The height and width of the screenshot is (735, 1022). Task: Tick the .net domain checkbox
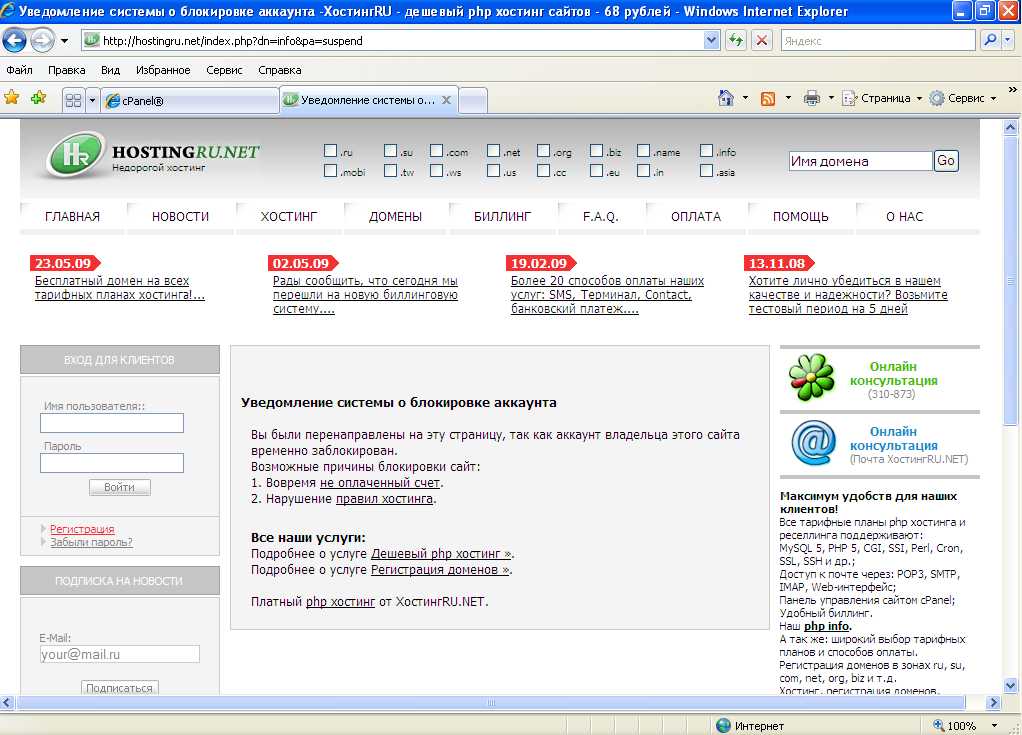click(493, 151)
